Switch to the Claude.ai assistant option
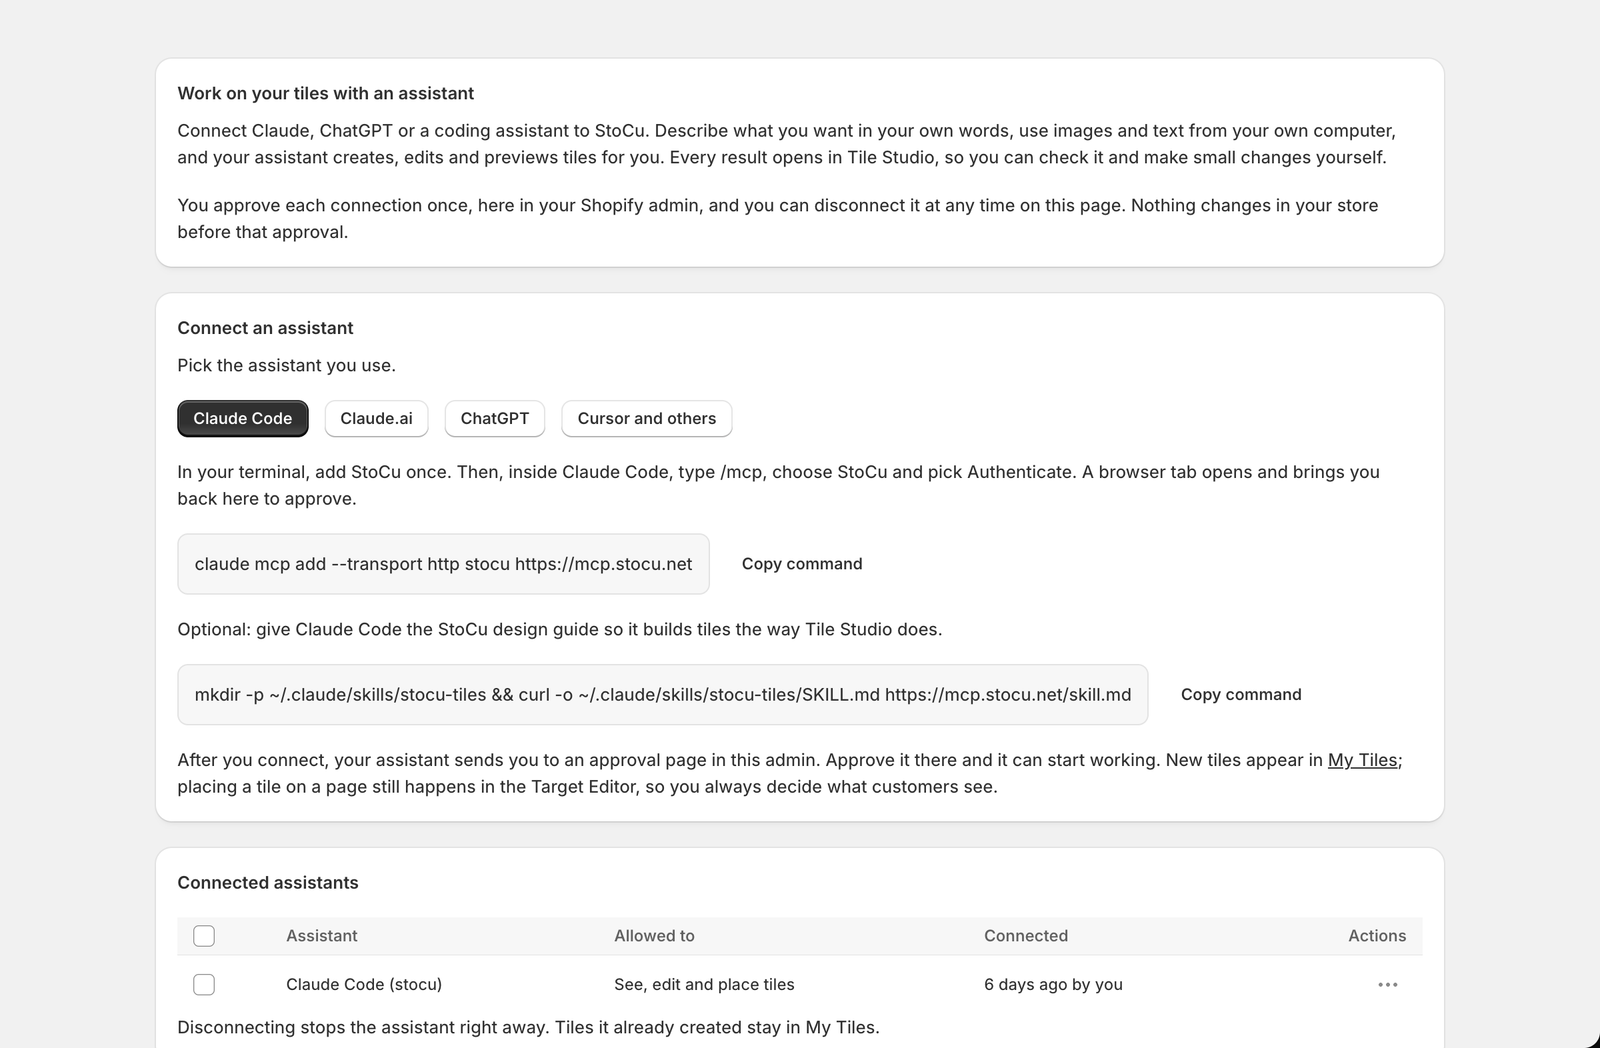This screenshot has width=1600, height=1048. (376, 419)
